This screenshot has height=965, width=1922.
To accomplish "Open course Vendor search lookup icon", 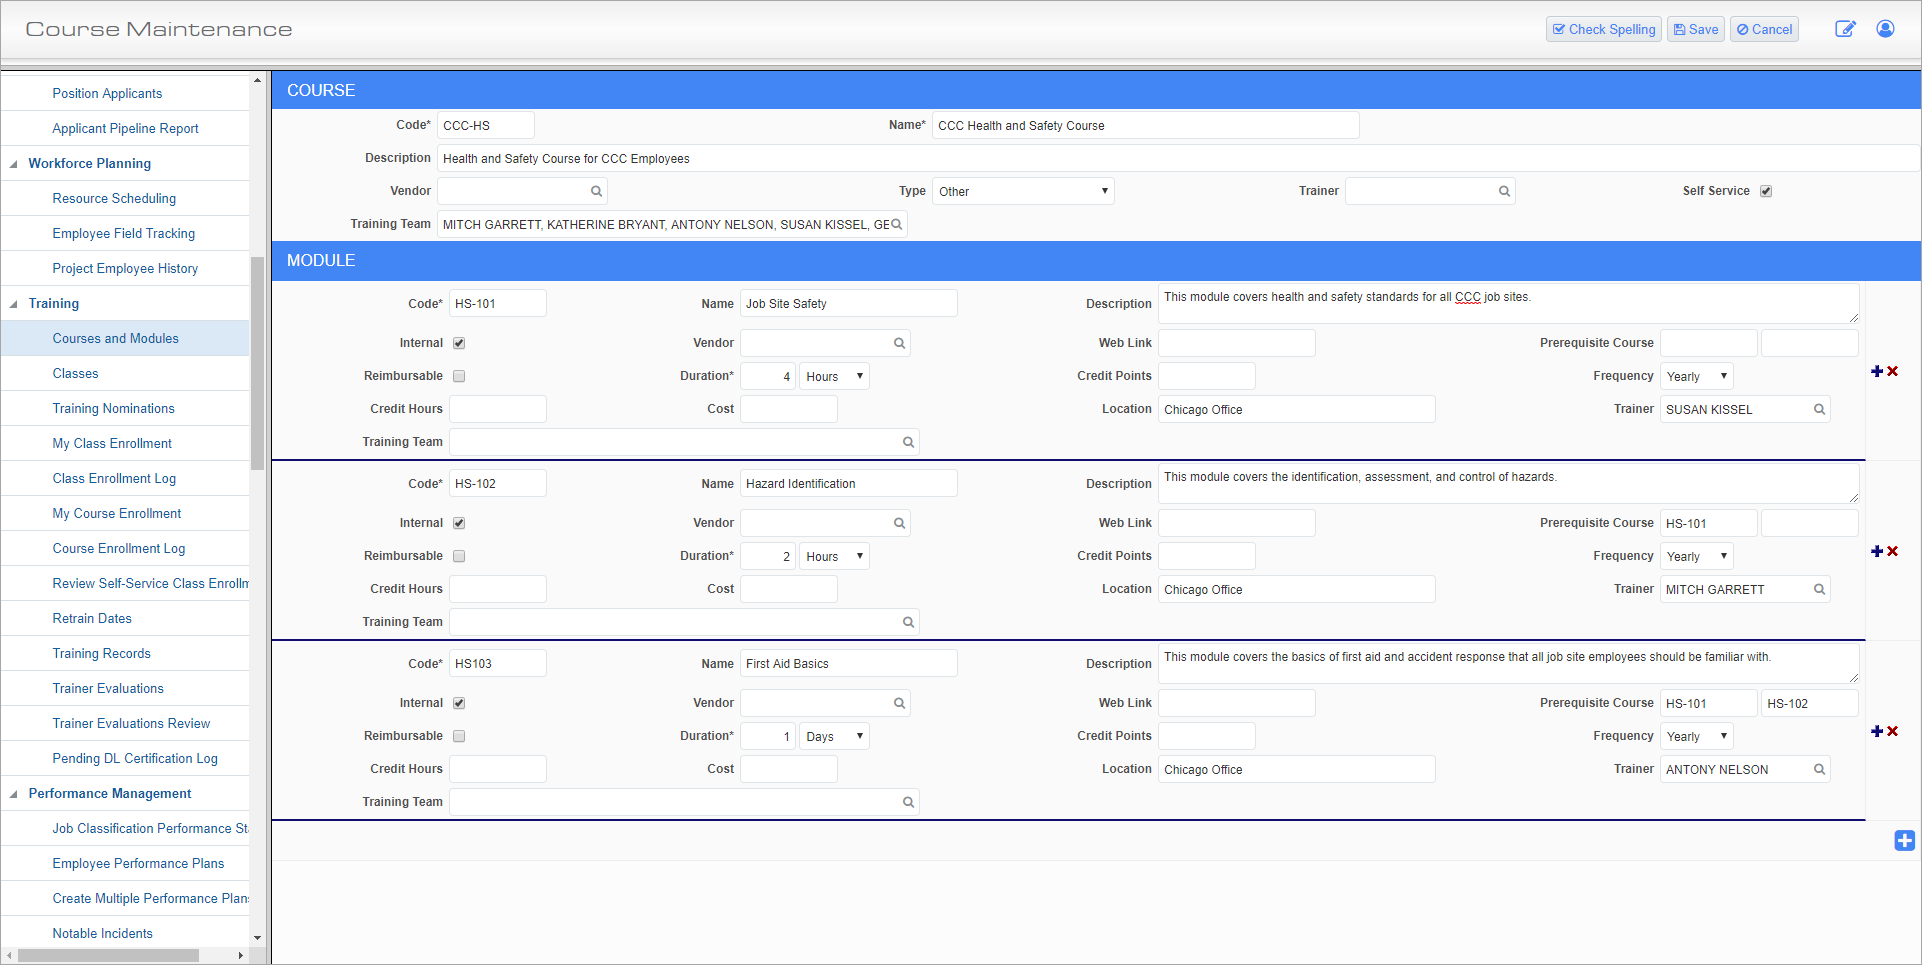I will 596,191.
